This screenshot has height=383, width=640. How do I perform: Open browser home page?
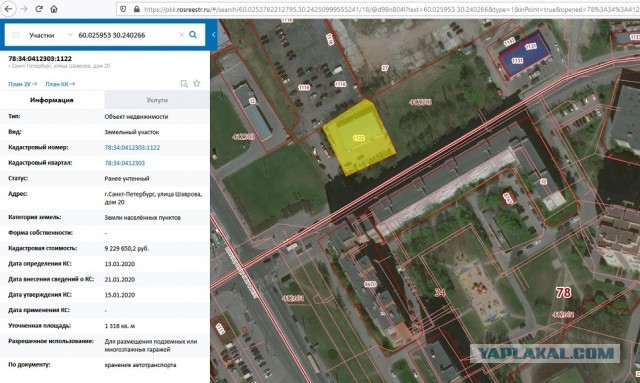[54, 9]
